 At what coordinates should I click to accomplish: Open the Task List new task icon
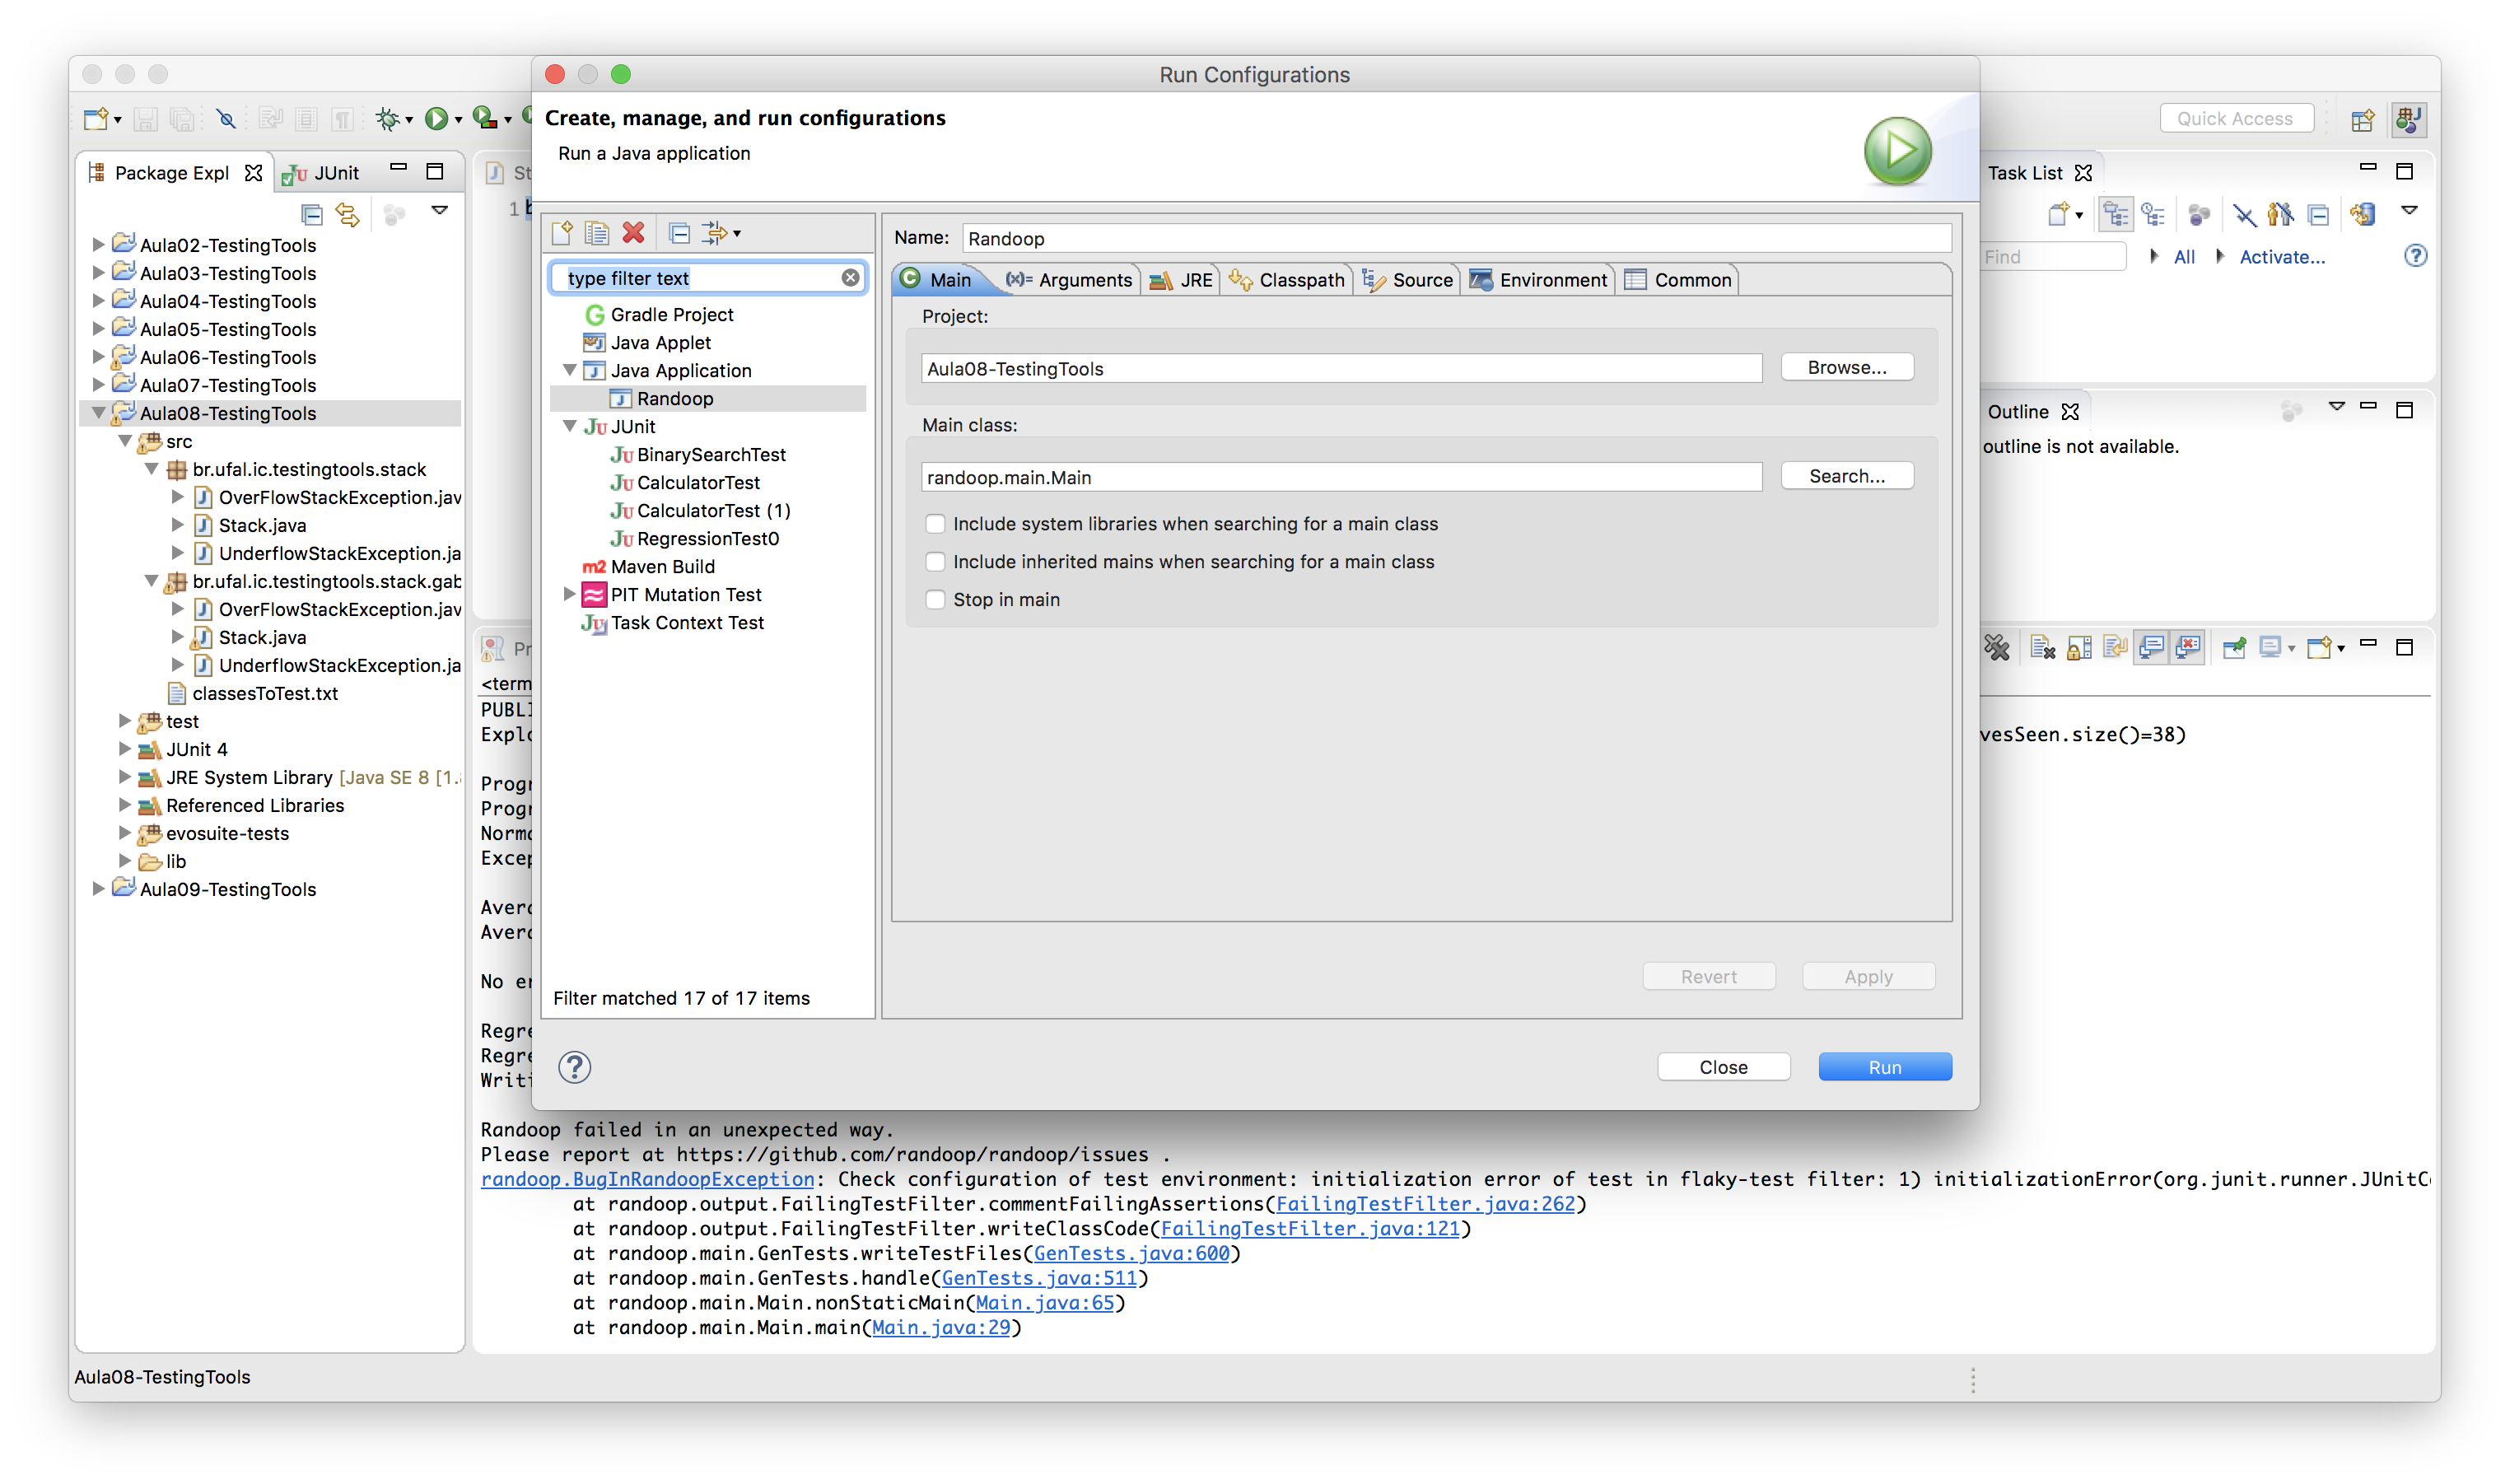[2060, 214]
